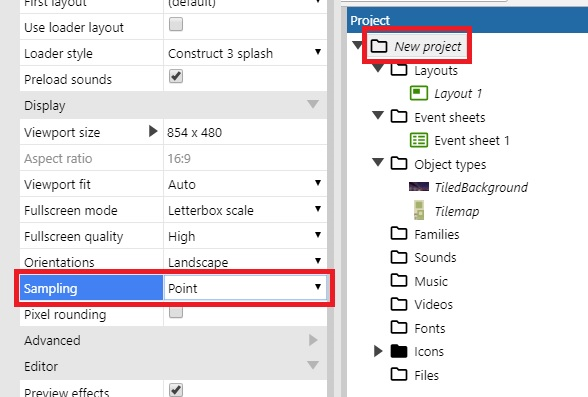
Task: Expand the Icons folder tree arrow
Action: [x=378, y=351]
